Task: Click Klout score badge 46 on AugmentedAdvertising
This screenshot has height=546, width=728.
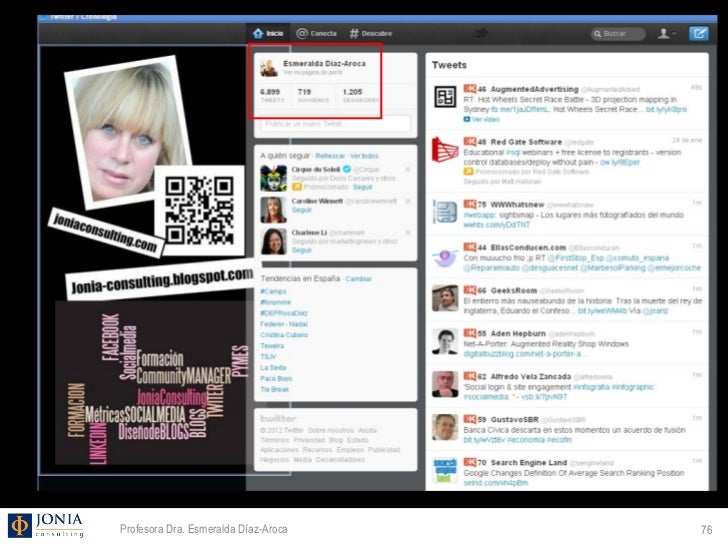Action: coord(474,89)
